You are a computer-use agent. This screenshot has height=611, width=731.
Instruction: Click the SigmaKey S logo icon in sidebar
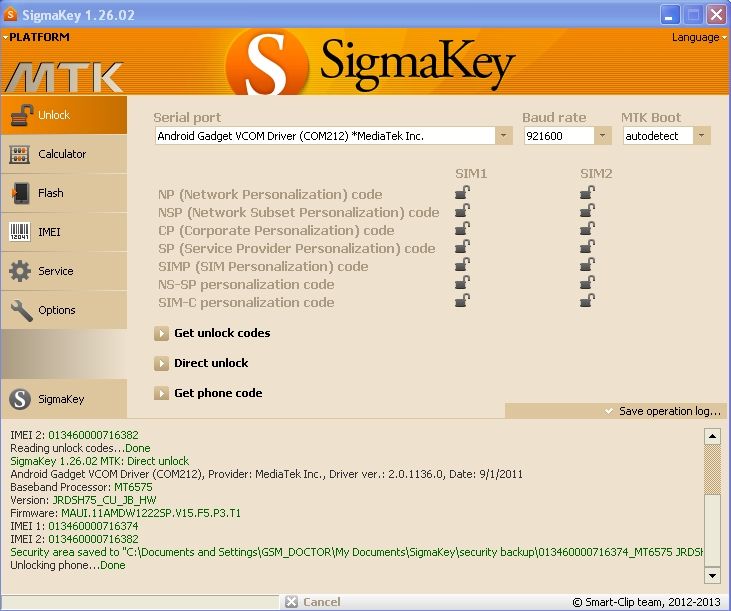pyautogui.click(x=20, y=399)
